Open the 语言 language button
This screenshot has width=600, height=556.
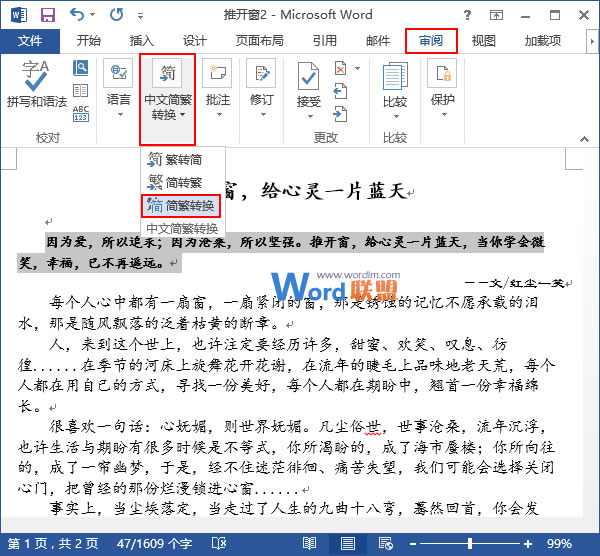118,81
